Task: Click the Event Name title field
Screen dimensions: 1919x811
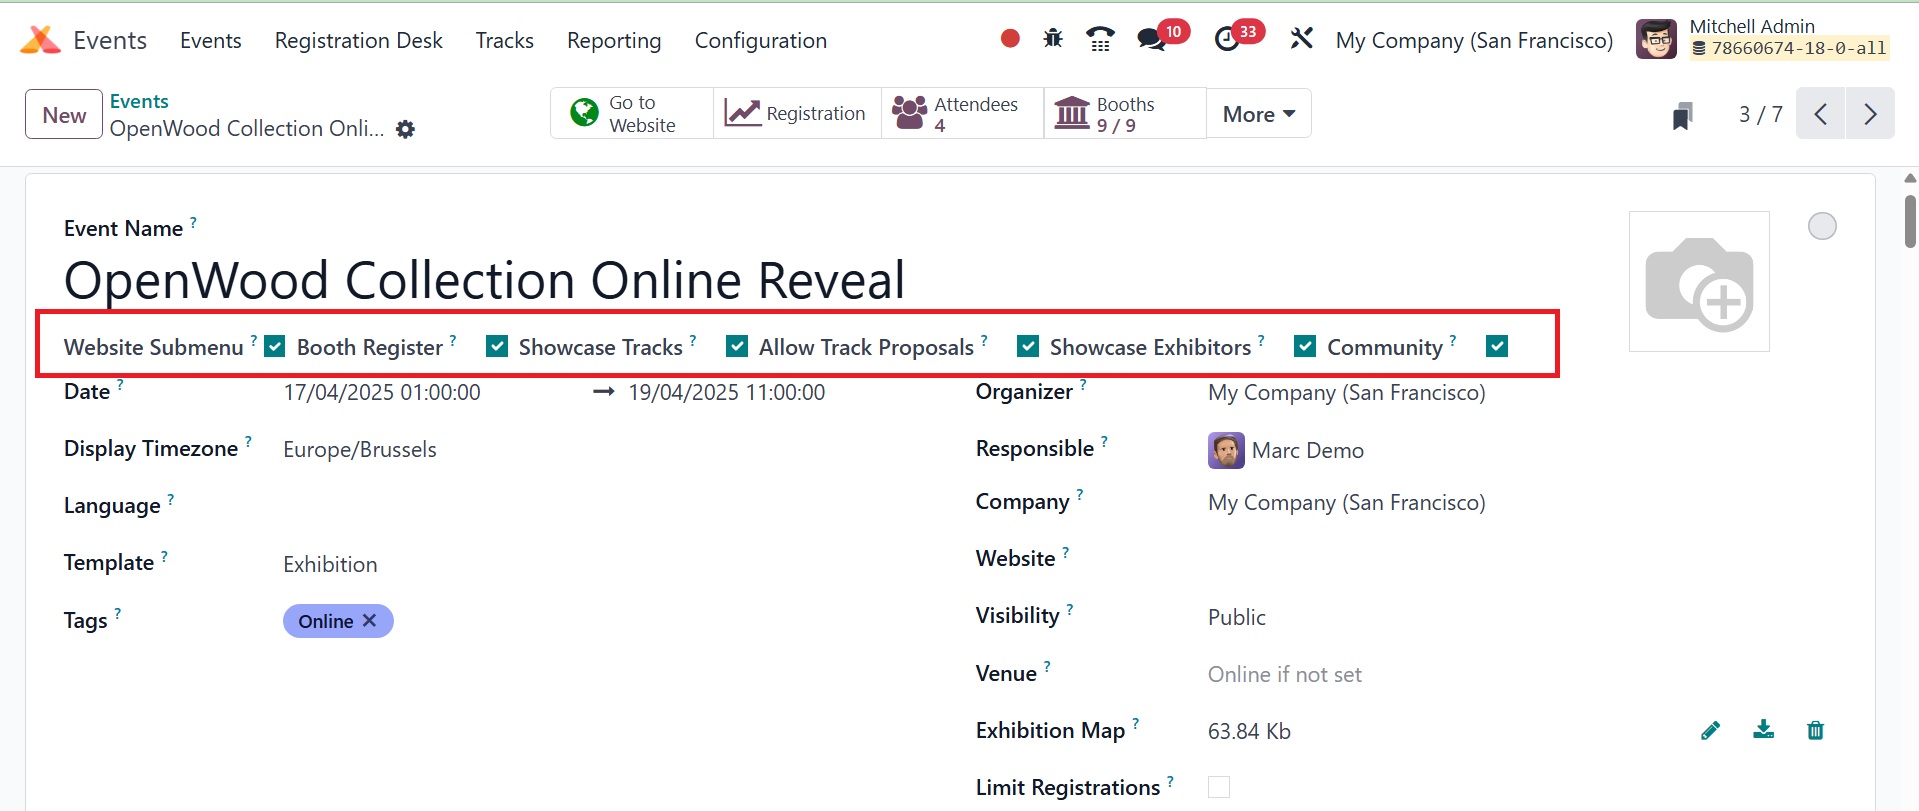Action: 485,280
